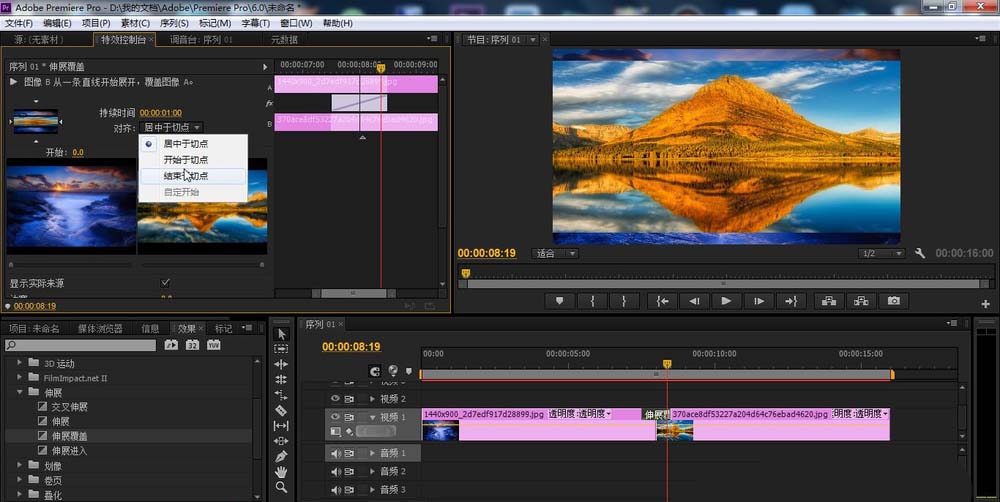The height and width of the screenshot is (502, 1000).
Task: Export a frame with the camera icon
Action: [893, 301]
